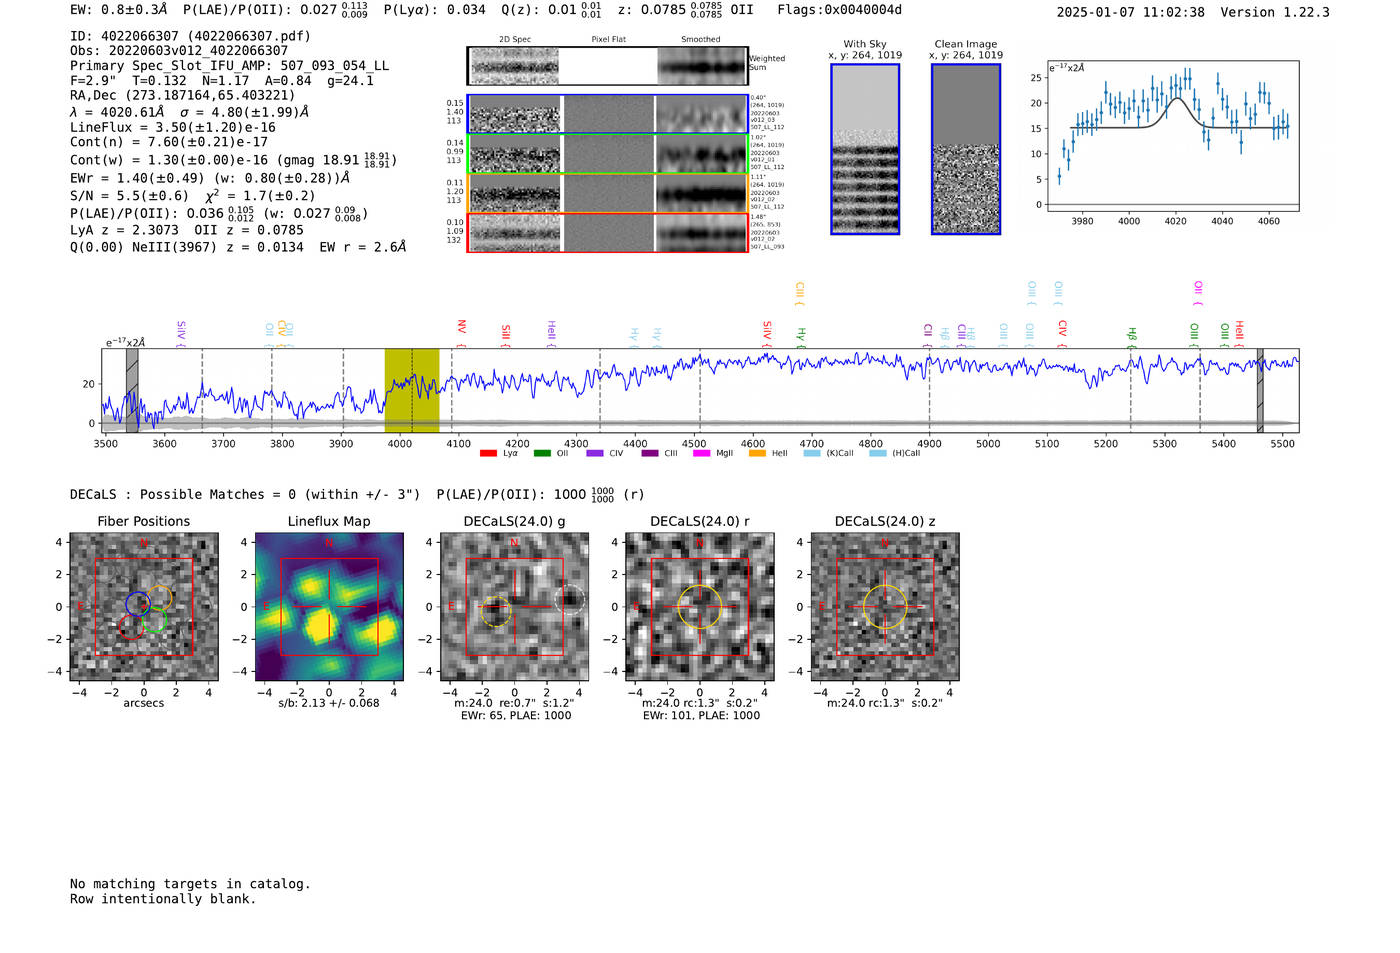Image resolution: width=1400 pixels, height=953 pixels.
Task: Click the magenta MgII legend swatch
Action: click(x=702, y=454)
